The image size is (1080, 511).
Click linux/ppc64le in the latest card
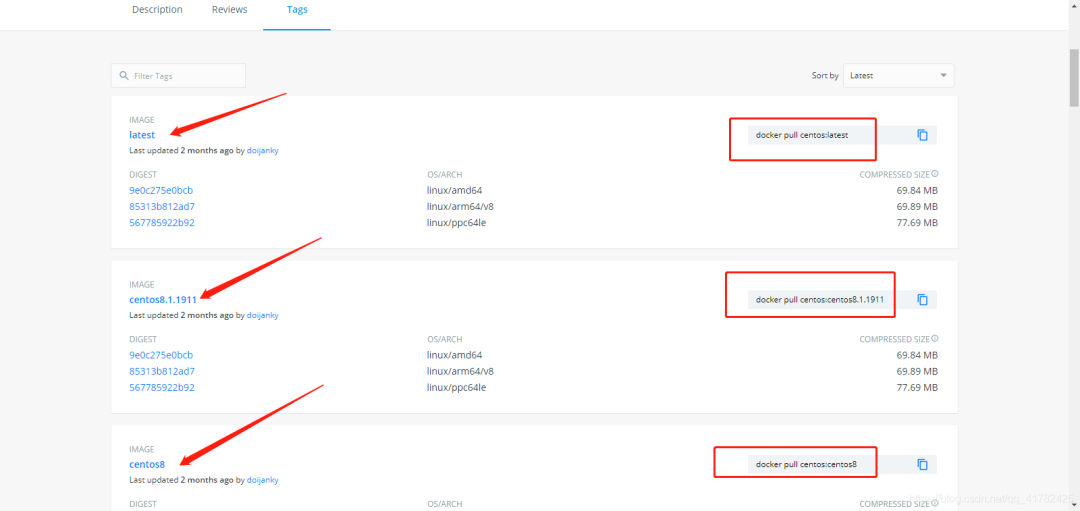pos(456,222)
